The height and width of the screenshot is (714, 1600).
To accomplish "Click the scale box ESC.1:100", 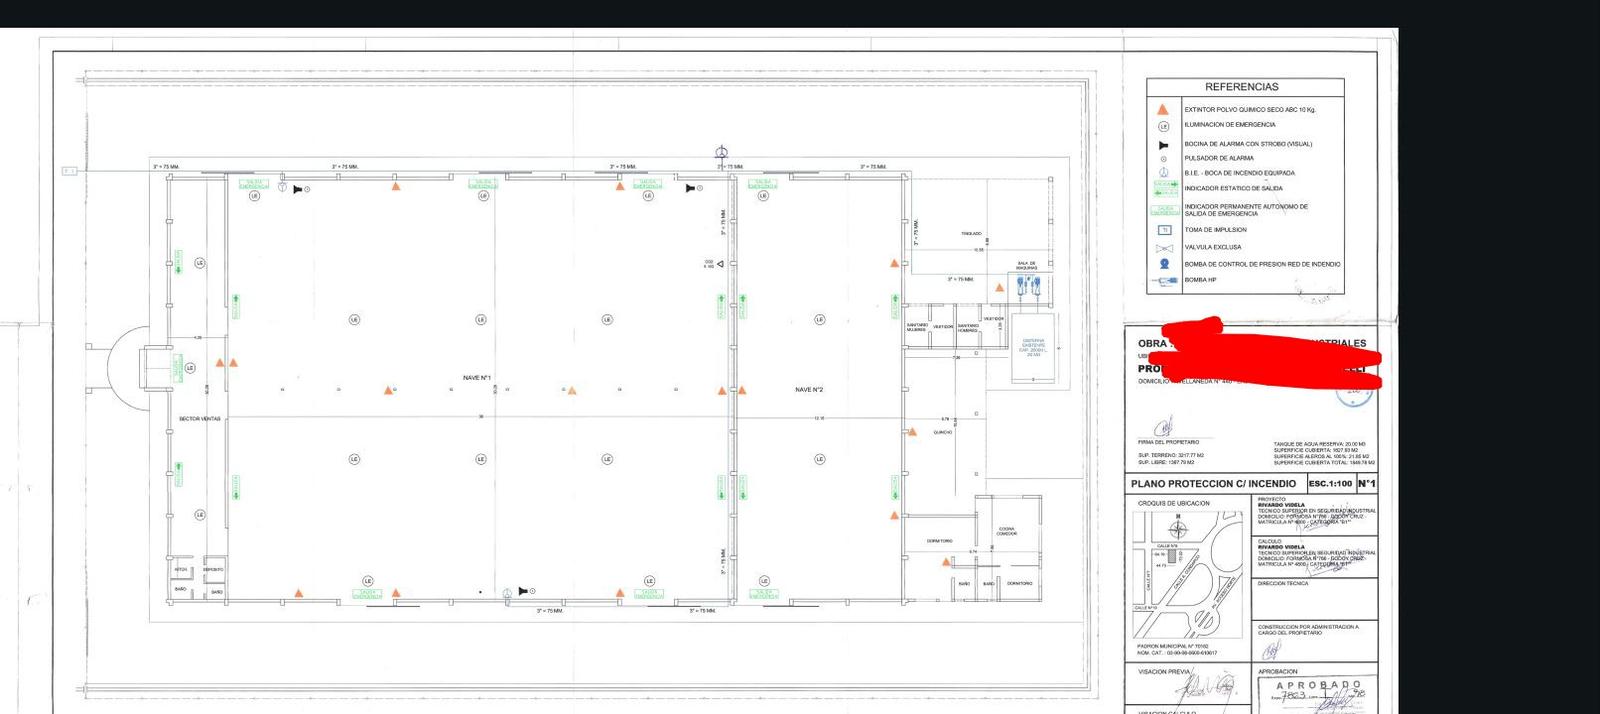I will pyautogui.click(x=1330, y=484).
